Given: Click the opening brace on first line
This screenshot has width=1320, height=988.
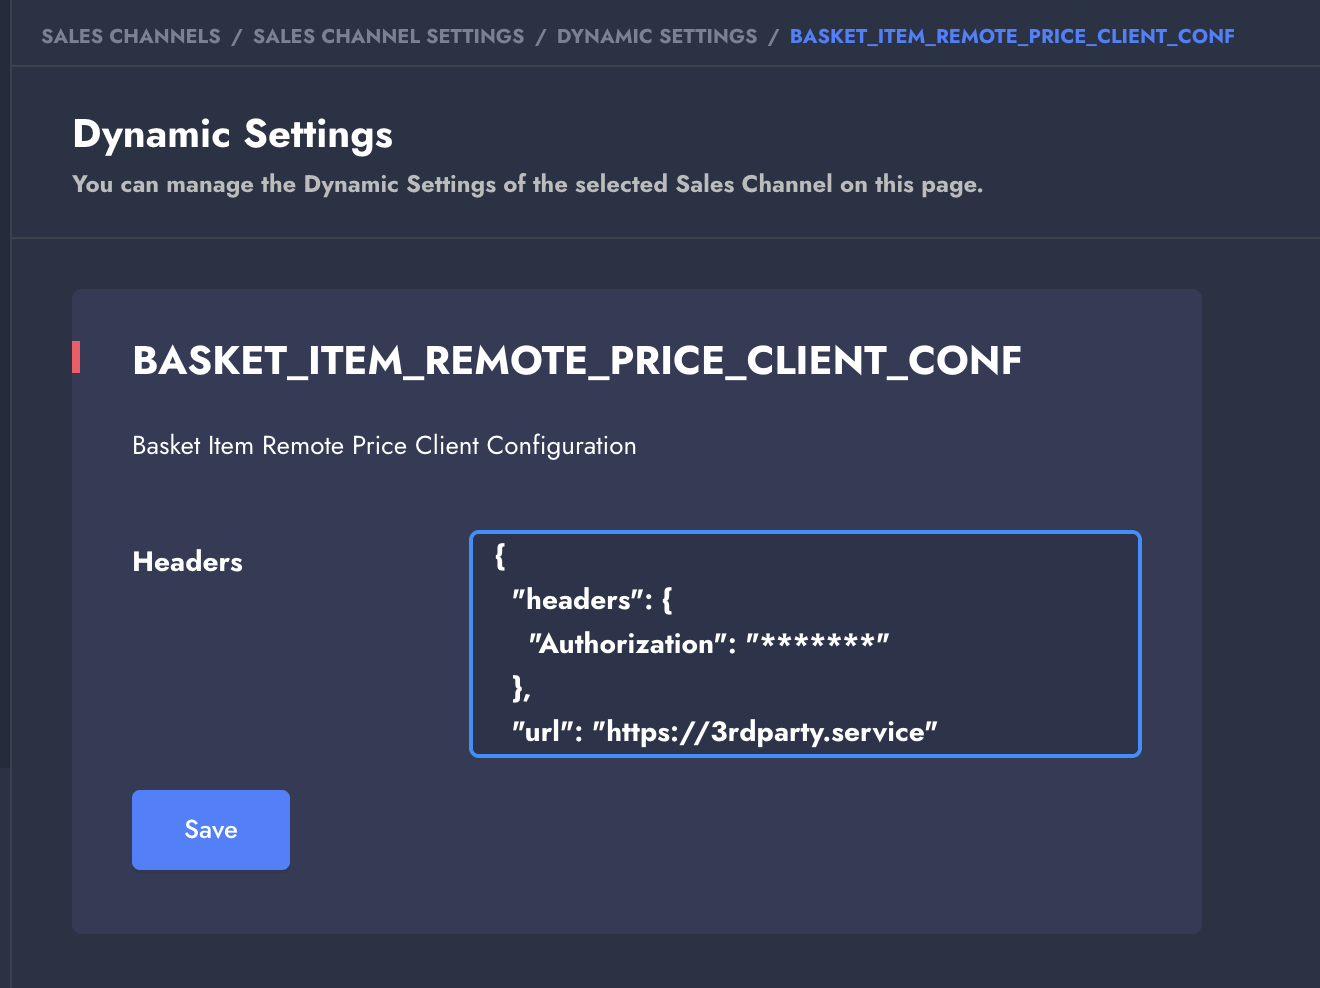Looking at the screenshot, I should point(500,556).
